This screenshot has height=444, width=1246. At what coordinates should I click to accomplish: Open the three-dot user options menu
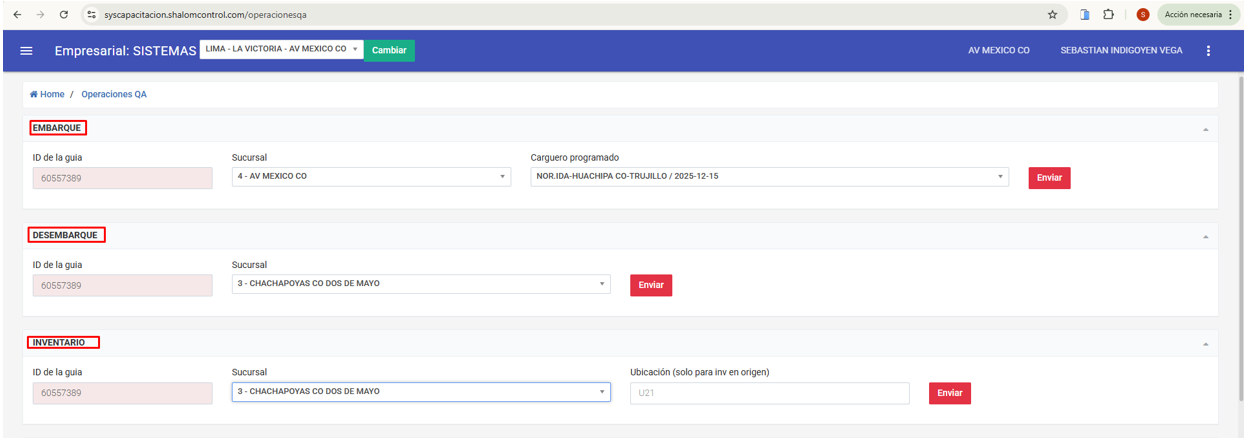click(1208, 51)
